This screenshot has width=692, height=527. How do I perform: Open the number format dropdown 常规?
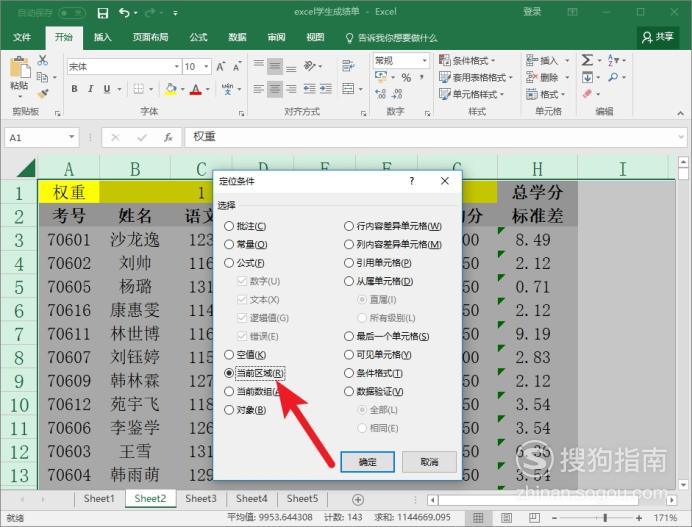(425, 60)
